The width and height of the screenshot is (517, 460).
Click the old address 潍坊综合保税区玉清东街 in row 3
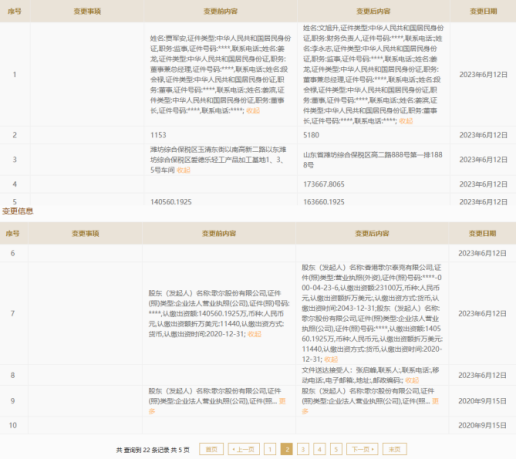click(218, 160)
